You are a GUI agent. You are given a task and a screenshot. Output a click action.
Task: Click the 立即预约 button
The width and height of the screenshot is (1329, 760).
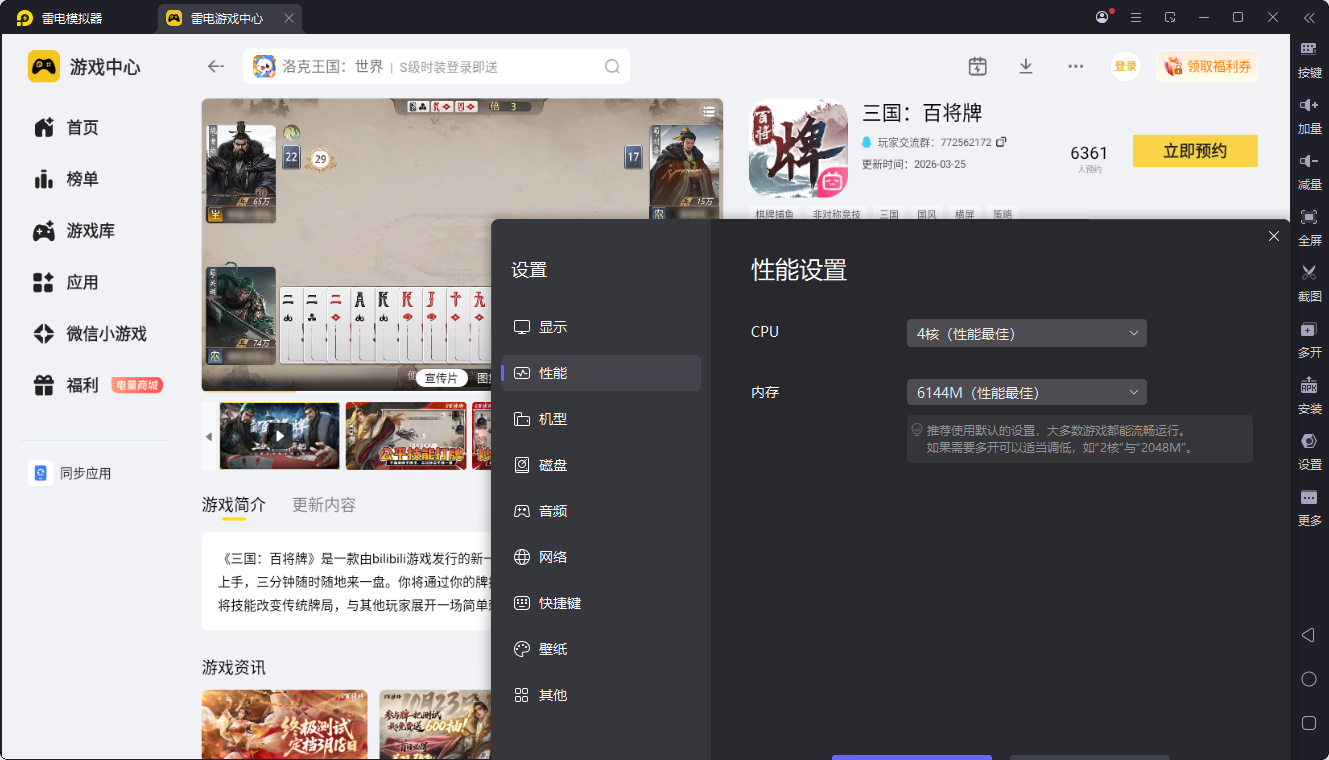[x=1194, y=152]
